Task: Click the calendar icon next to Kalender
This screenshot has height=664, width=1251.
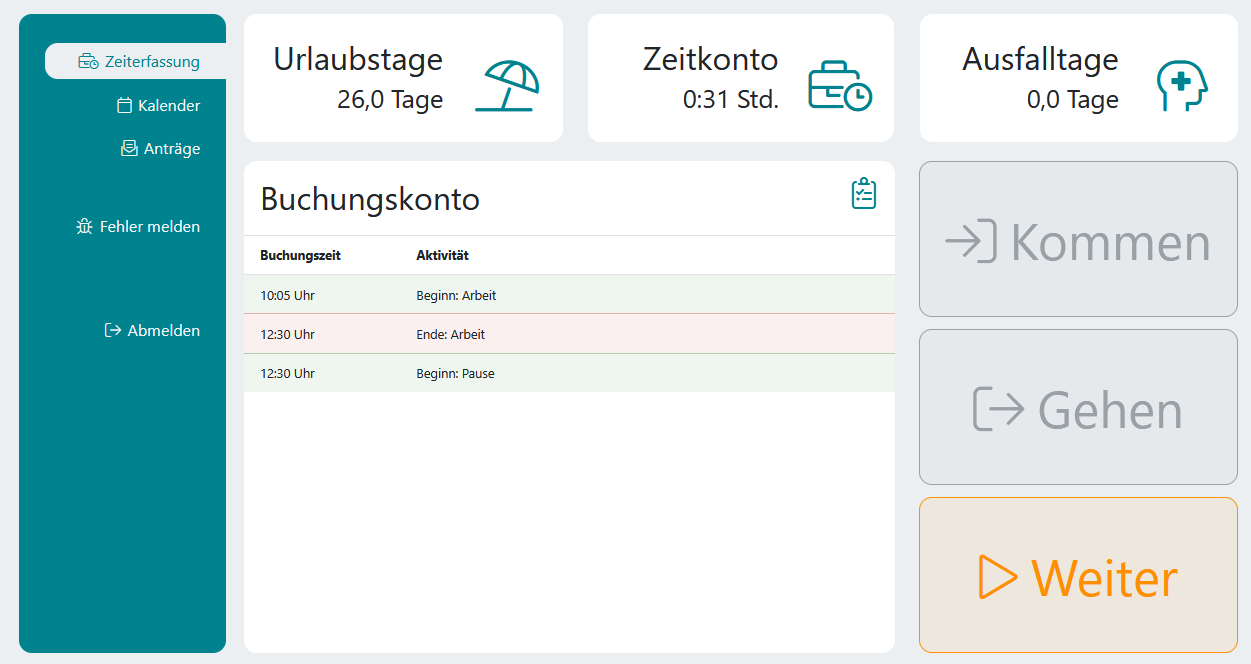Action: (x=125, y=106)
